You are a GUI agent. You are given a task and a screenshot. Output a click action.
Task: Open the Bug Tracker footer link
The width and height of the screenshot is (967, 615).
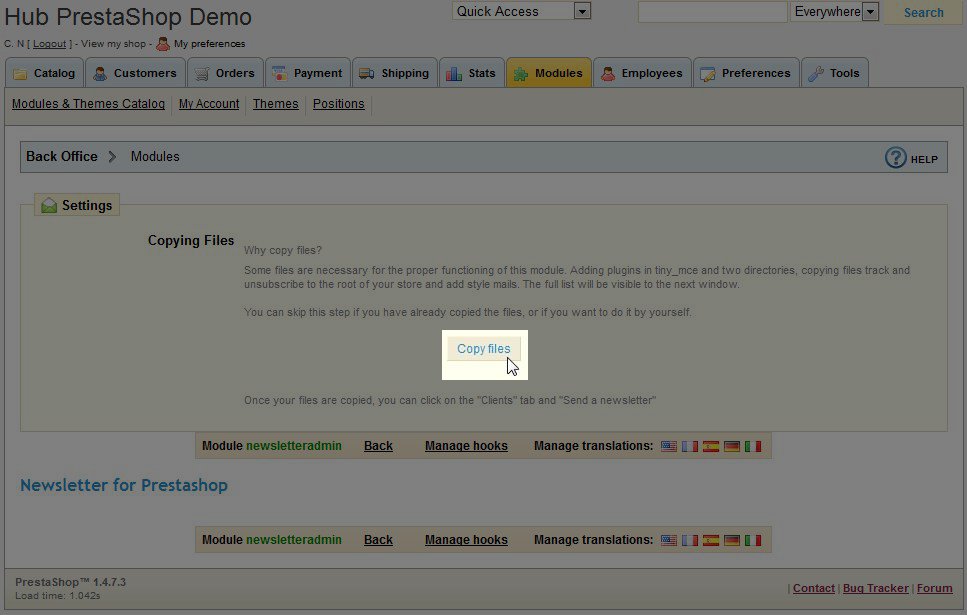click(875, 588)
